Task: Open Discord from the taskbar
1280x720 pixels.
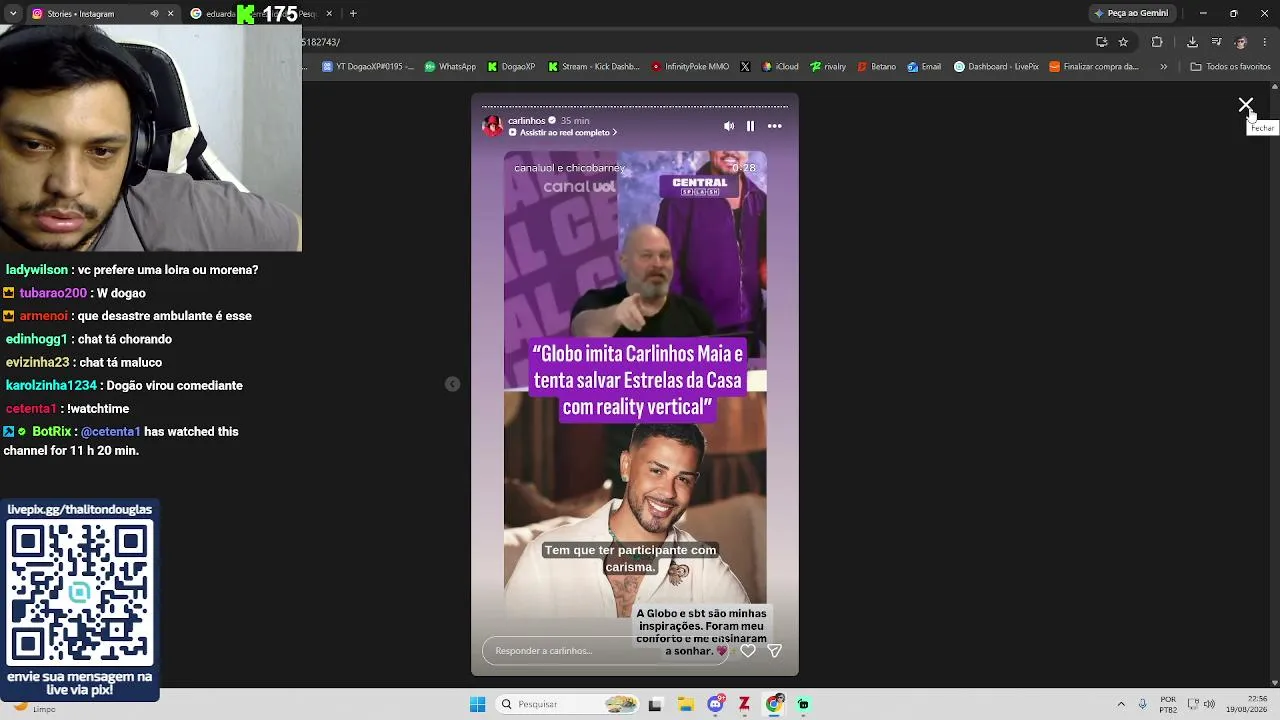Action: (x=716, y=704)
